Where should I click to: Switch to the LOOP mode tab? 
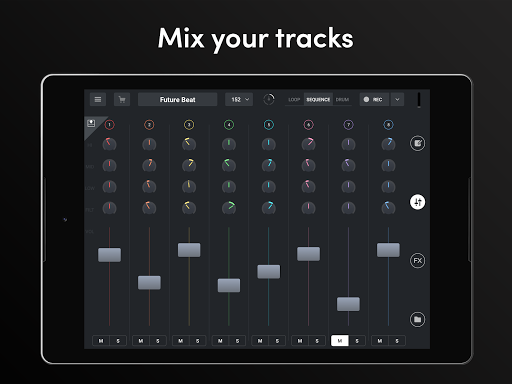pos(294,99)
